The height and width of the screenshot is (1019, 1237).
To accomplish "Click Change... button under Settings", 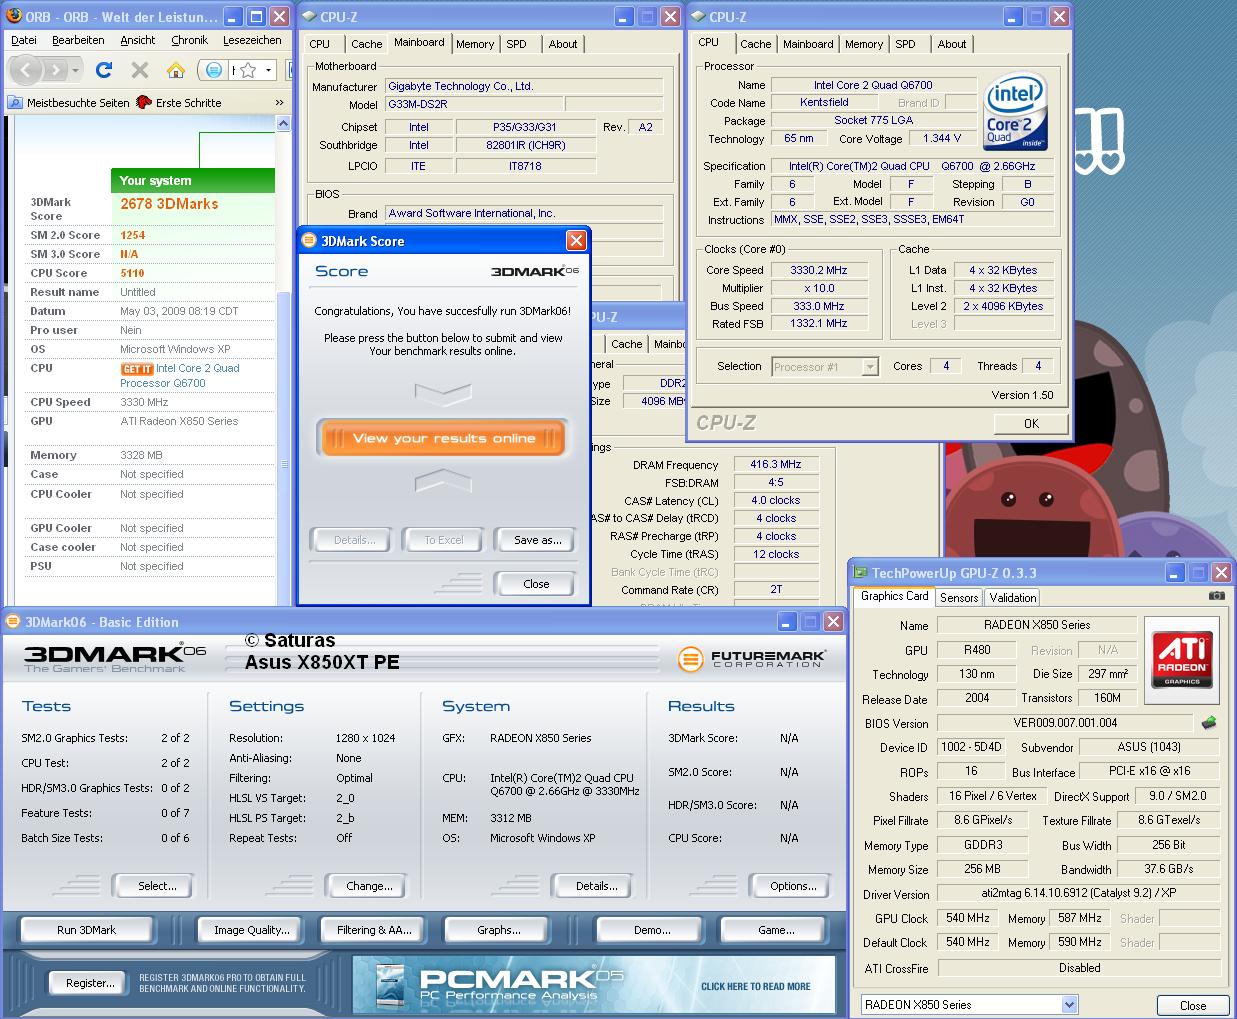I will tap(369, 886).
